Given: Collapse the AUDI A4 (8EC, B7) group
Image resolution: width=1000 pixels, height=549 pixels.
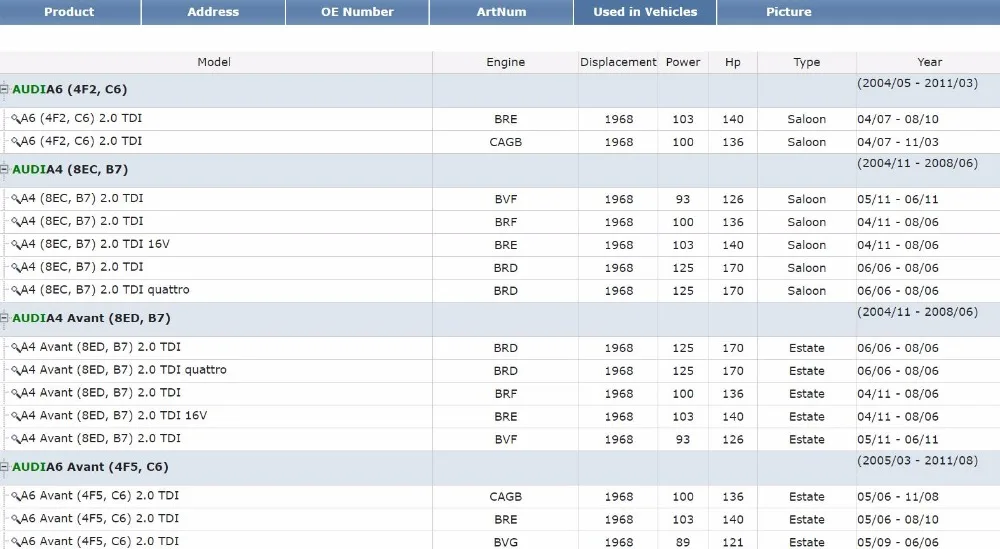Looking at the screenshot, I should point(4,170).
